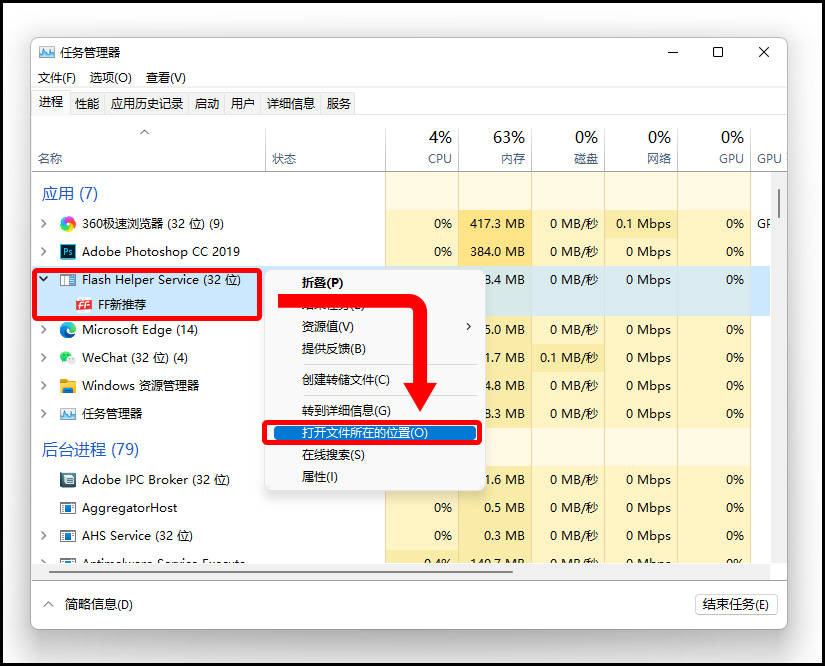
Task: Click the Microsoft Edge icon
Action: coord(68,330)
